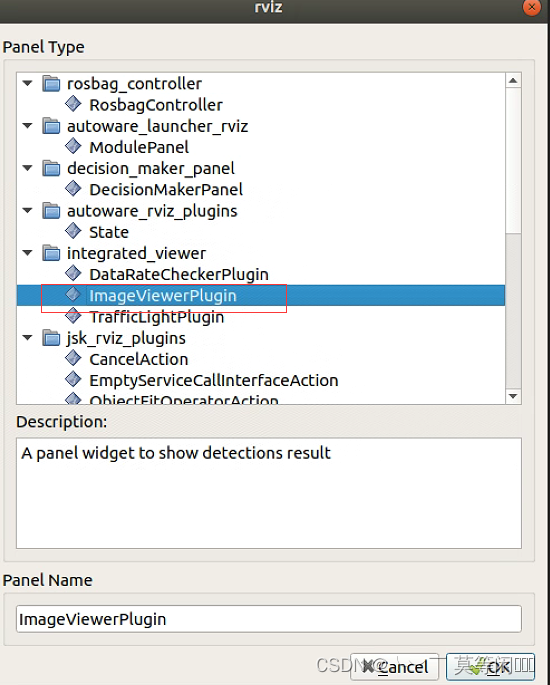Click the autoware_launcher_rviz category label
Viewport: 550px width, 685px height.
pyautogui.click(x=157, y=126)
